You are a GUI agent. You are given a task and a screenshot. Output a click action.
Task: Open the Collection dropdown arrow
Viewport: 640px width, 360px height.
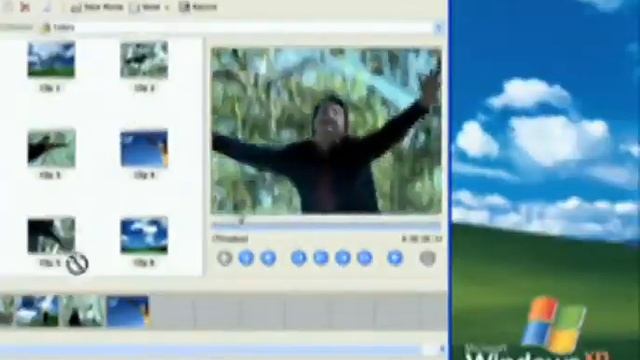pos(439,28)
